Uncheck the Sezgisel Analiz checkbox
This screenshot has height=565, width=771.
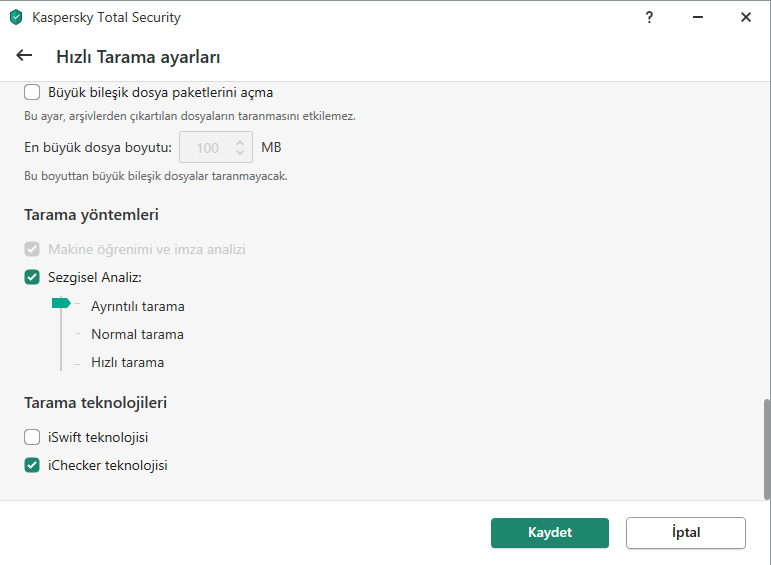[32, 277]
